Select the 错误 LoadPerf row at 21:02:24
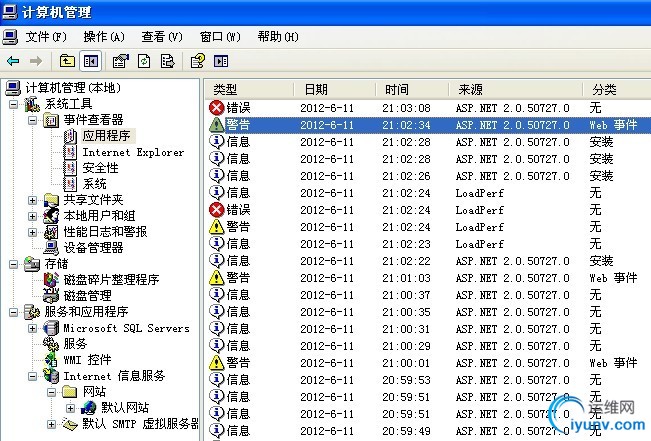The width and height of the screenshot is (651, 441). [x=428, y=210]
